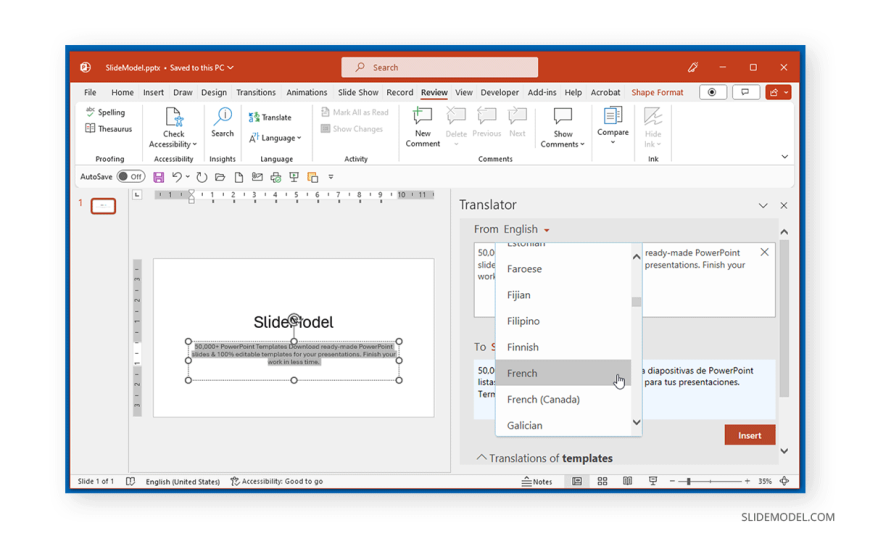Click the zoom slider handle
Screen dimensions: 870x539
point(689,481)
